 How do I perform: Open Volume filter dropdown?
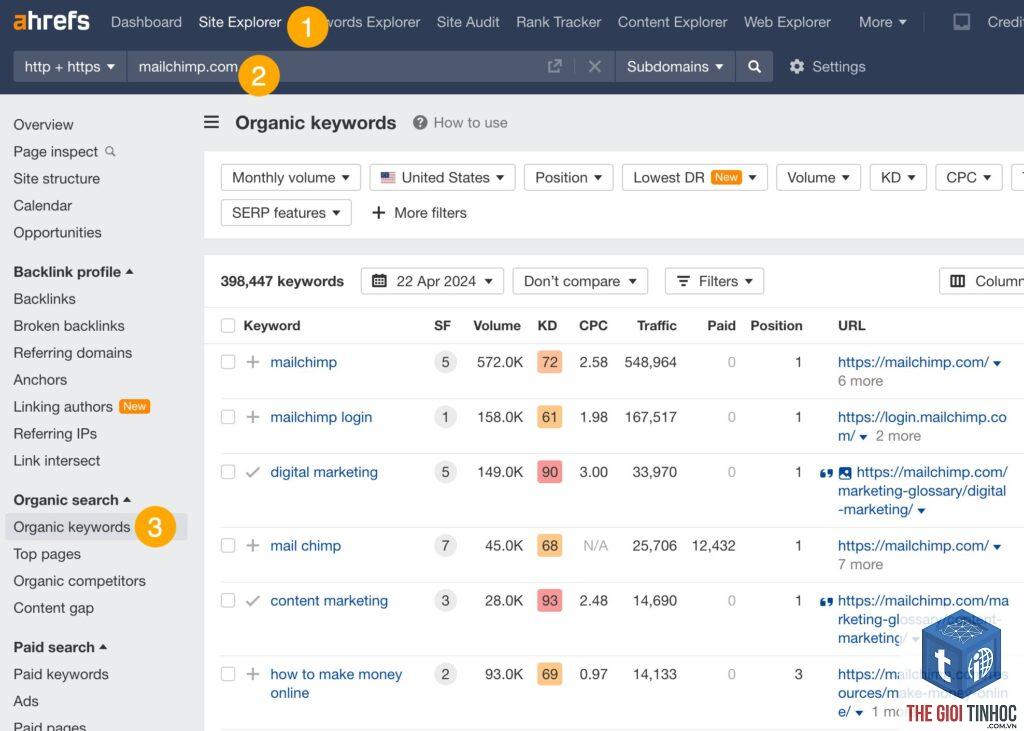click(818, 178)
